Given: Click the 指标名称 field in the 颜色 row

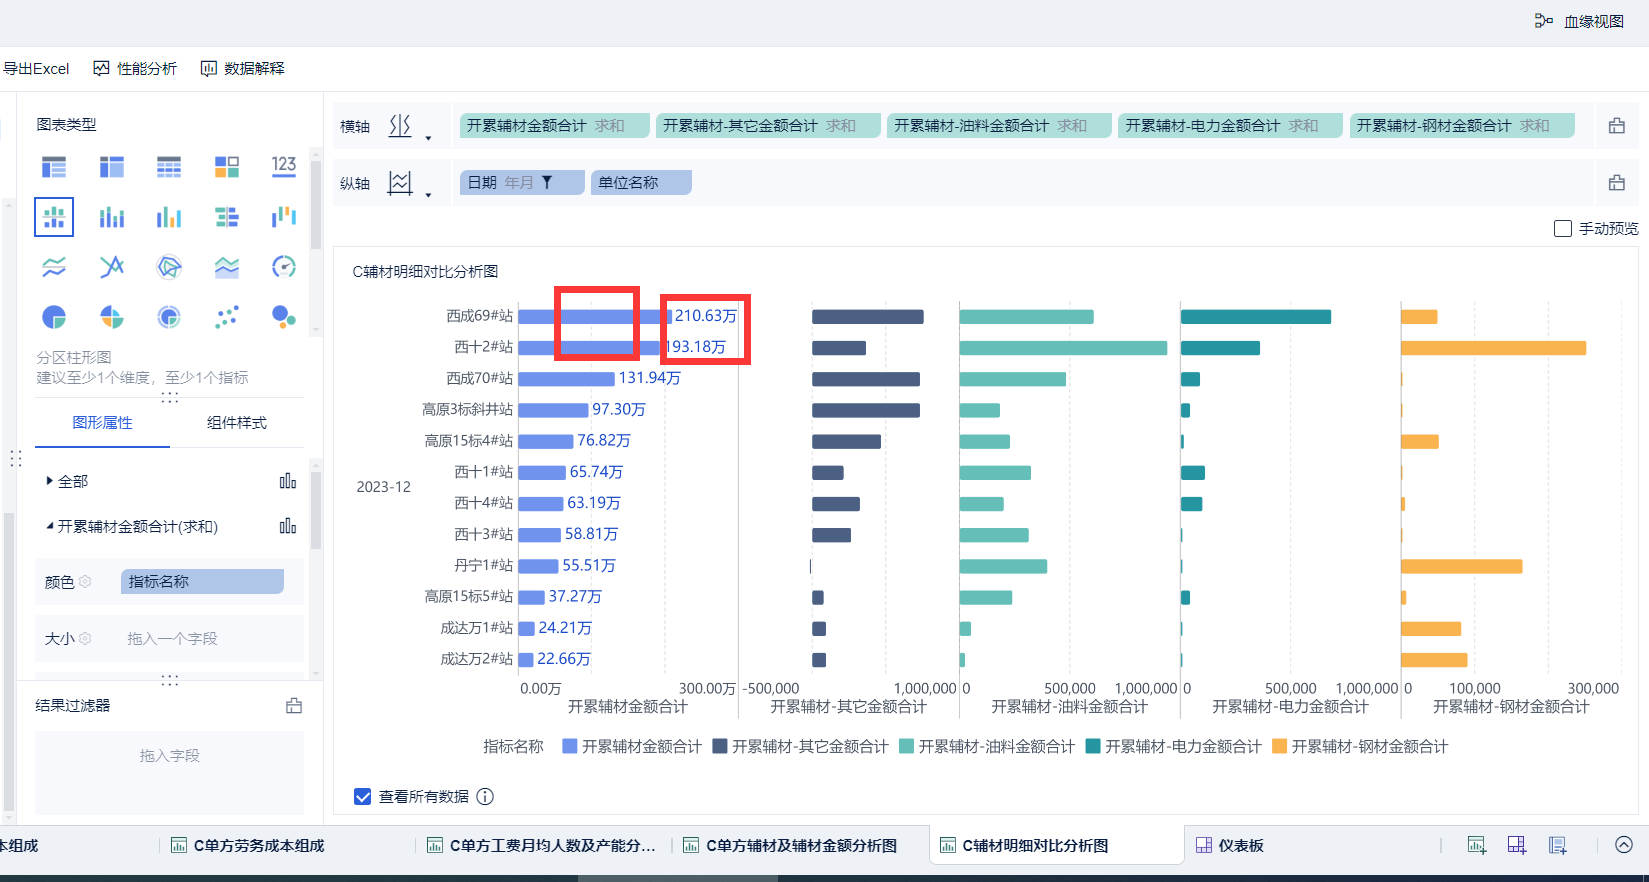Looking at the screenshot, I should tap(202, 582).
